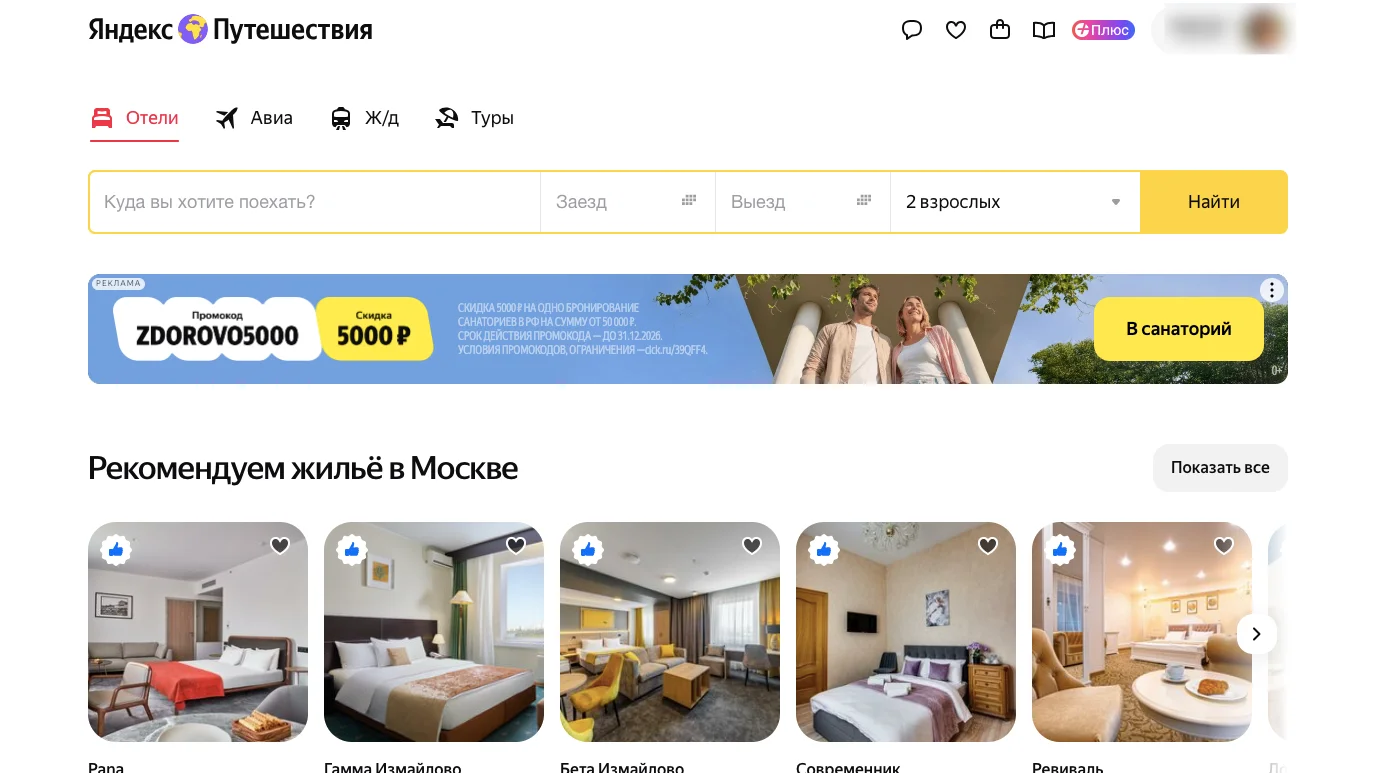The height and width of the screenshot is (773, 1374).
Task: Focus the Куда вы хотите поехать field
Action: [x=315, y=202]
